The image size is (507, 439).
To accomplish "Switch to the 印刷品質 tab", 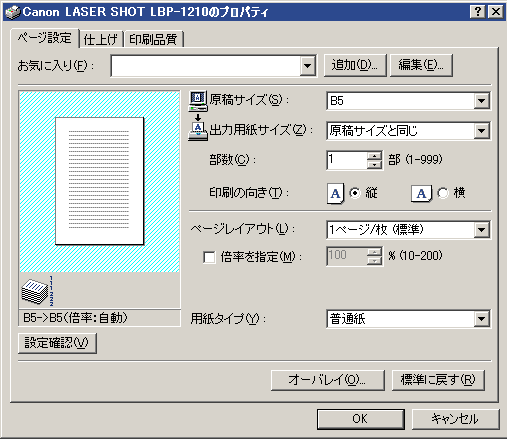I will click(153, 40).
